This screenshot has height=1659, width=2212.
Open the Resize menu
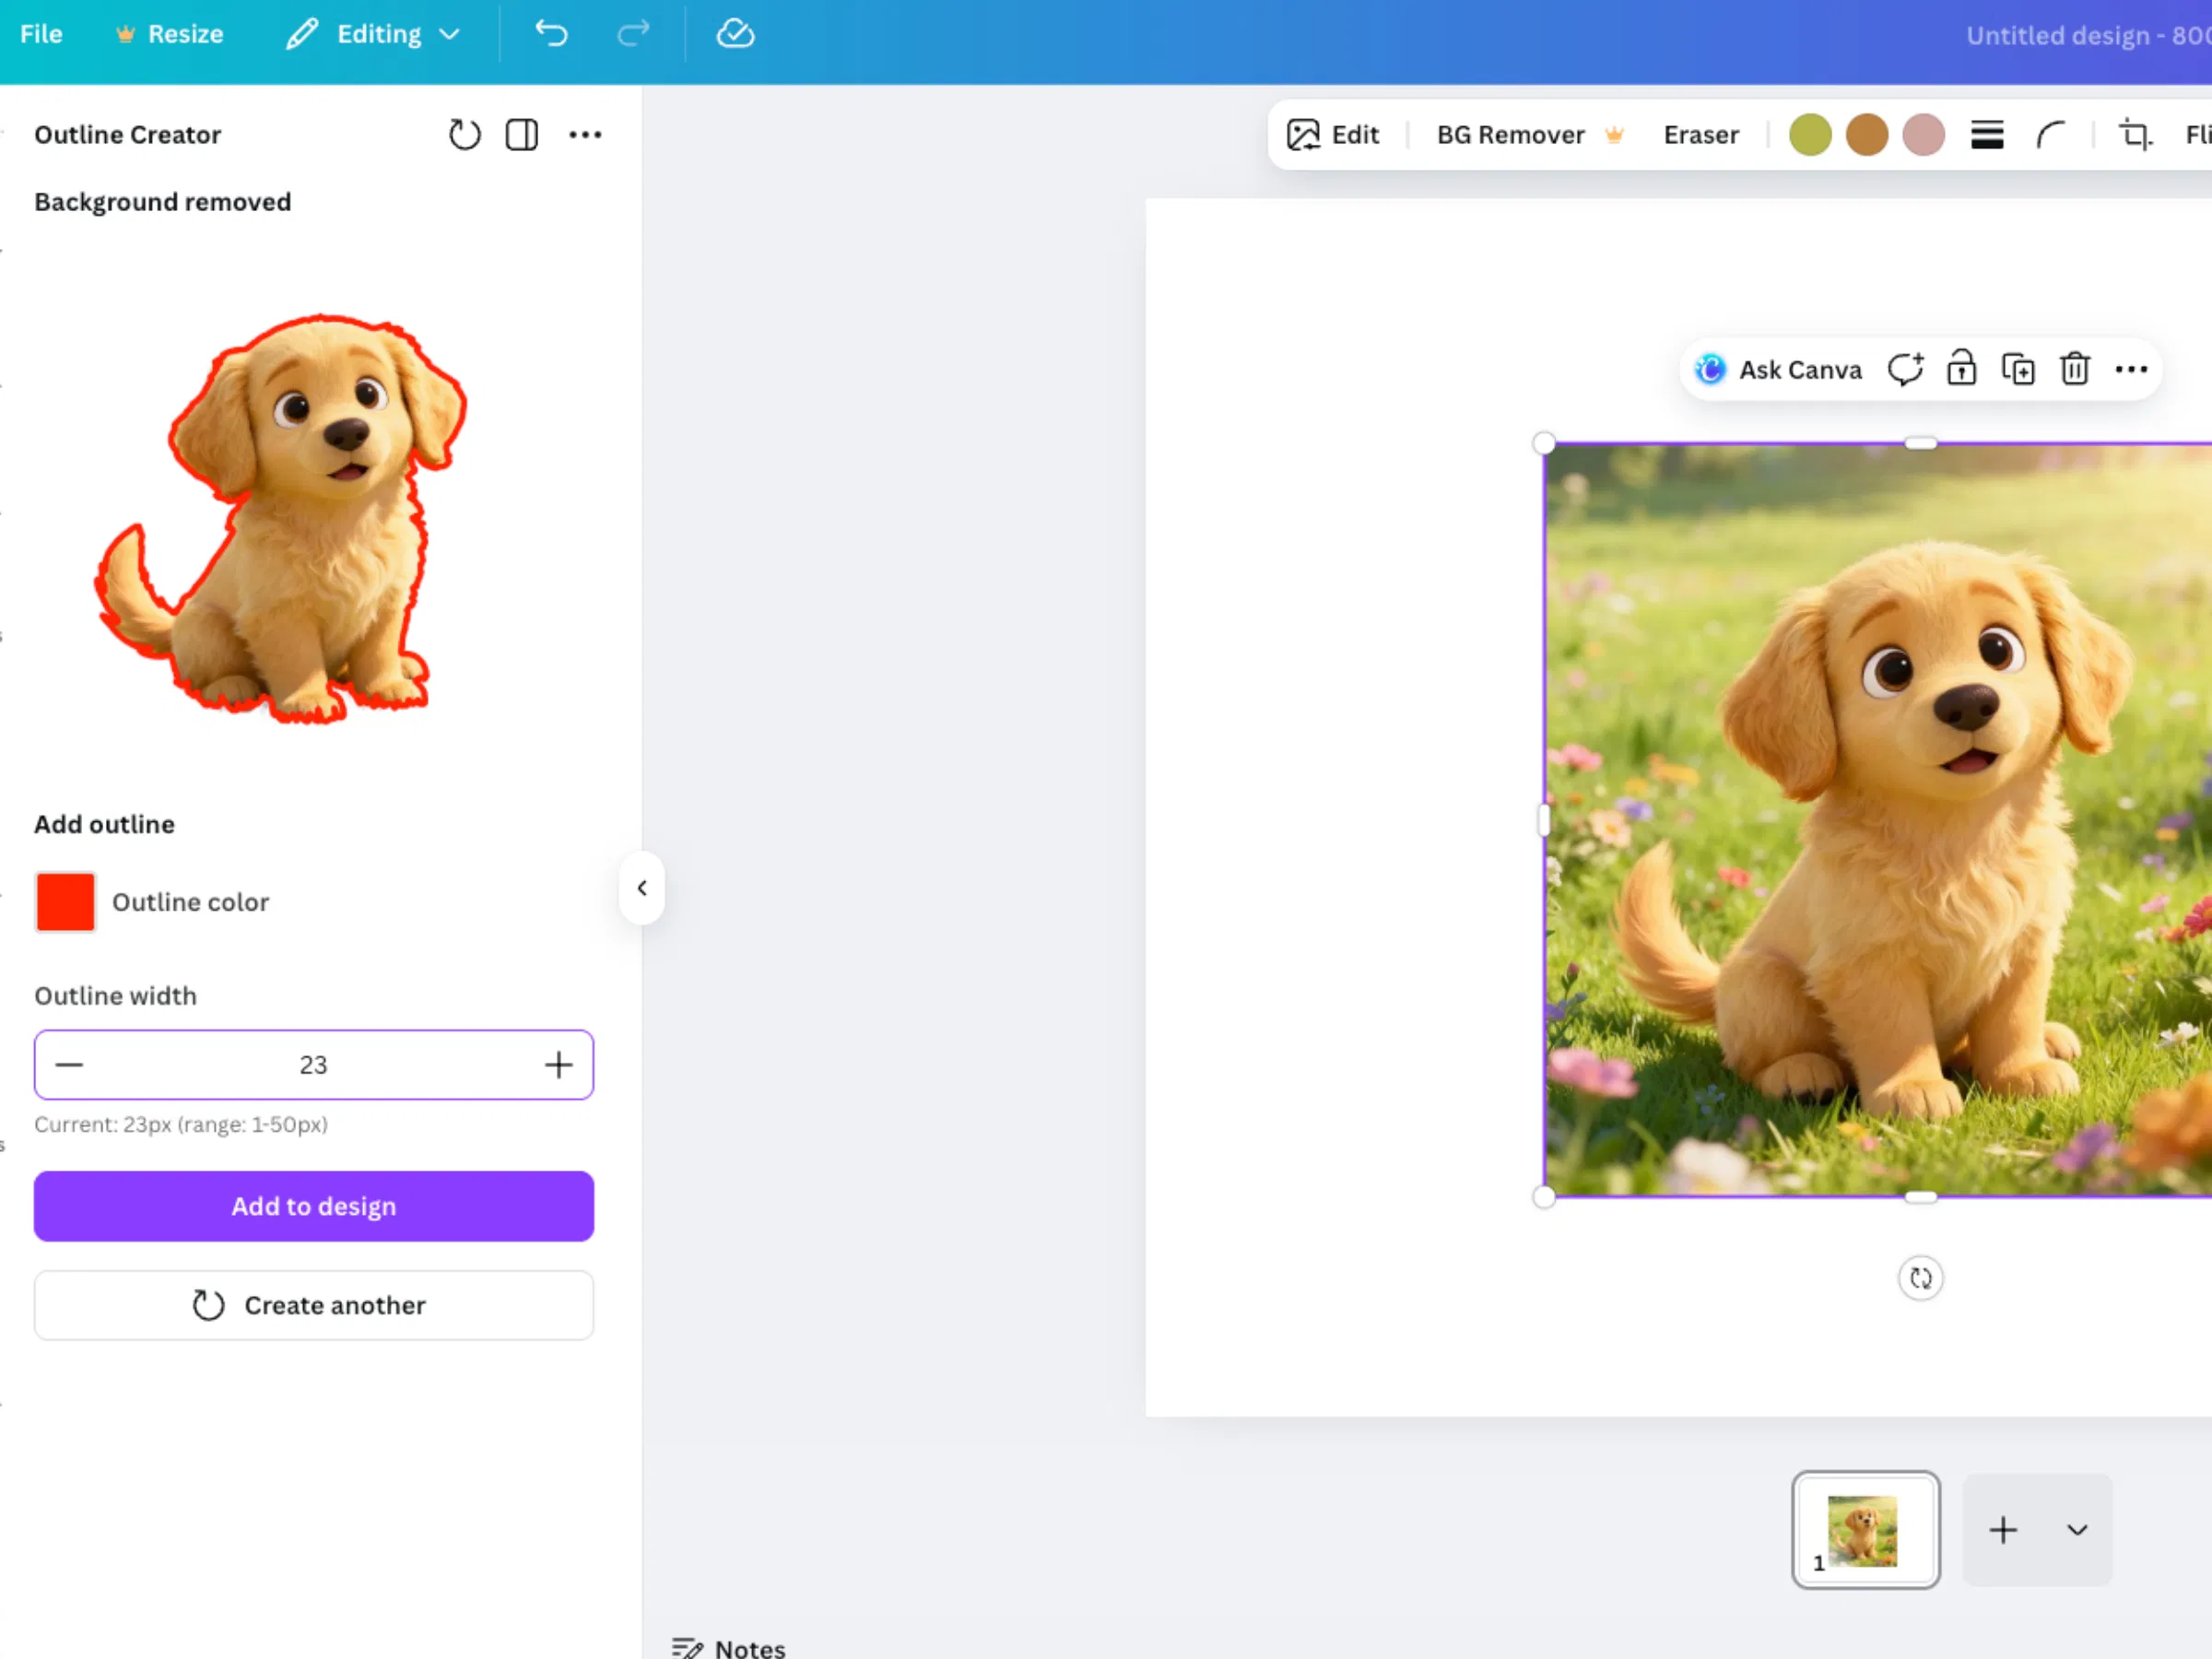170,34
